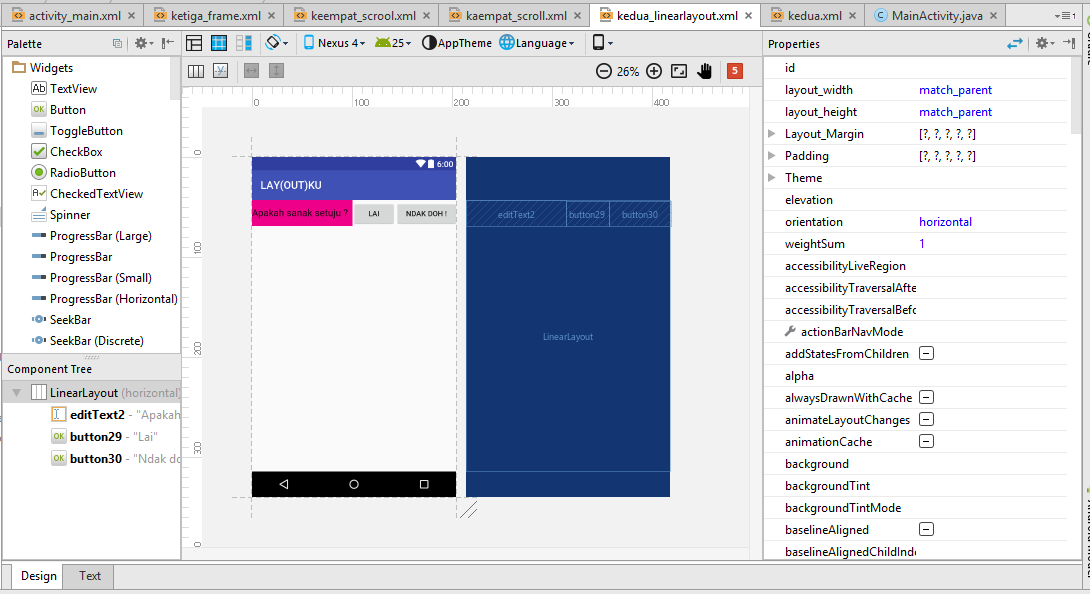Pick SeekBar (Discrete) from the palette
Viewport: 1090px width, 594px height.
pyautogui.click(x=88, y=341)
